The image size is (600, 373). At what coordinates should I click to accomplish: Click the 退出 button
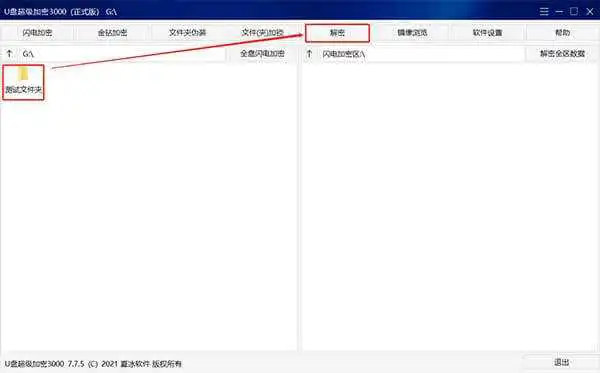point(561,362)
